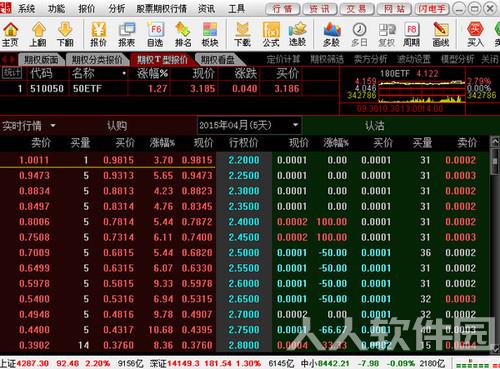Open the 系统 menu
Image resolution: width=500 pixels, height=369 pixels.
point(26,9)
